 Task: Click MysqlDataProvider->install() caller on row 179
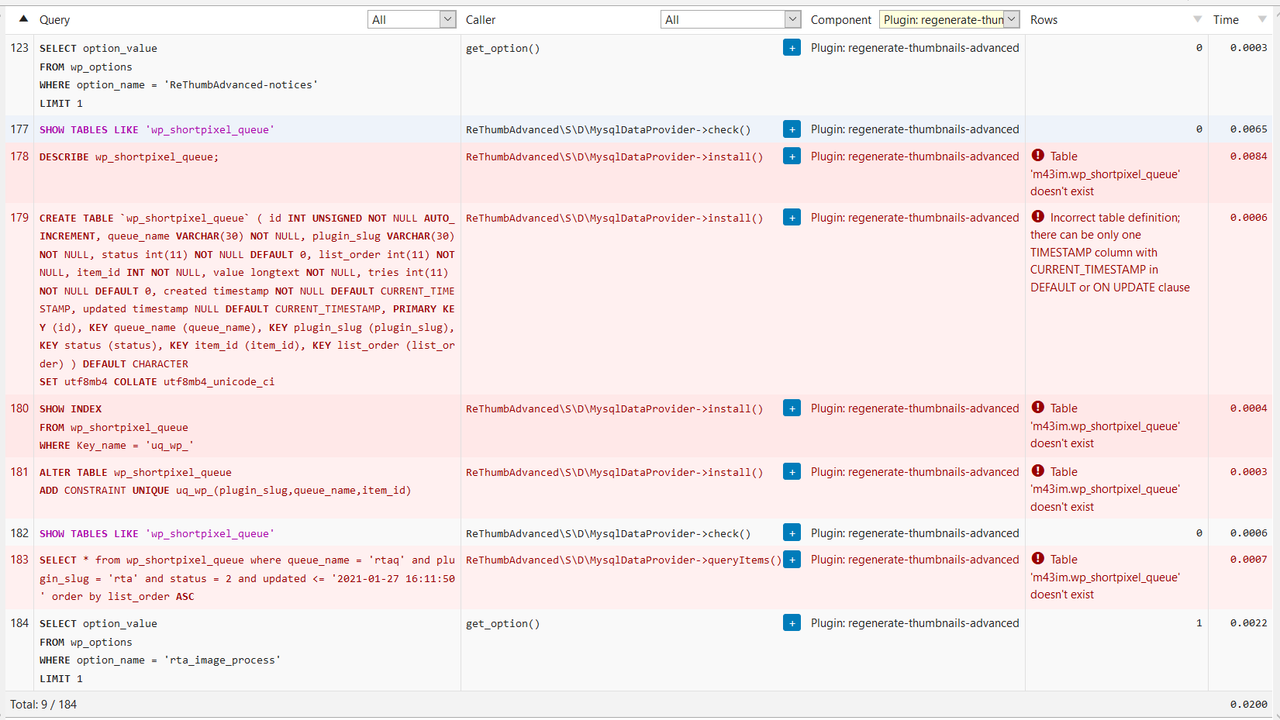(x=614, y=218)
